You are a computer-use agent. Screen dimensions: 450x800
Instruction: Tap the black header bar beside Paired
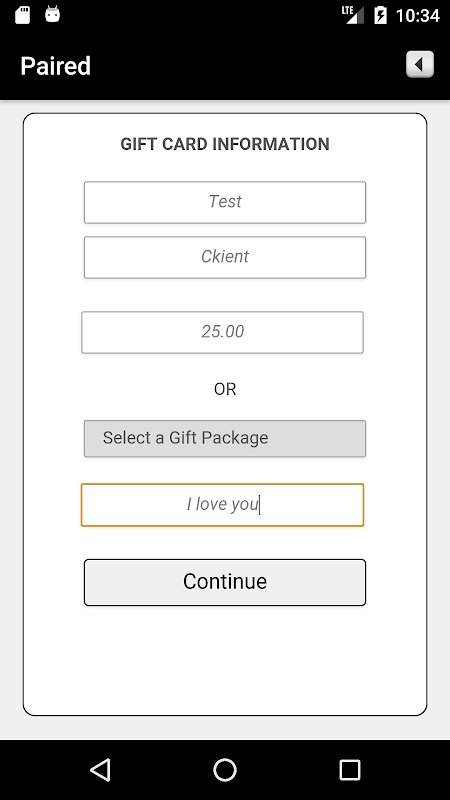point(245,65)
